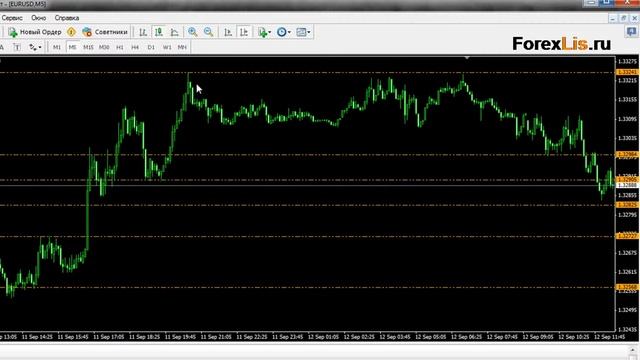This screenshot has width=640, height=360.
Task: Click the 12 Sep 05:05 time label
Action: (x=431, y=337)
